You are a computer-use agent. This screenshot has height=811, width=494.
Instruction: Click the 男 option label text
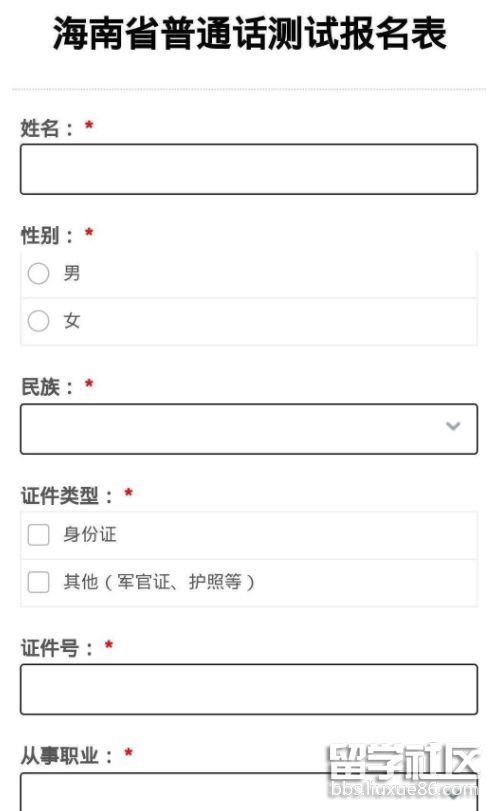(x=72, y=273)
